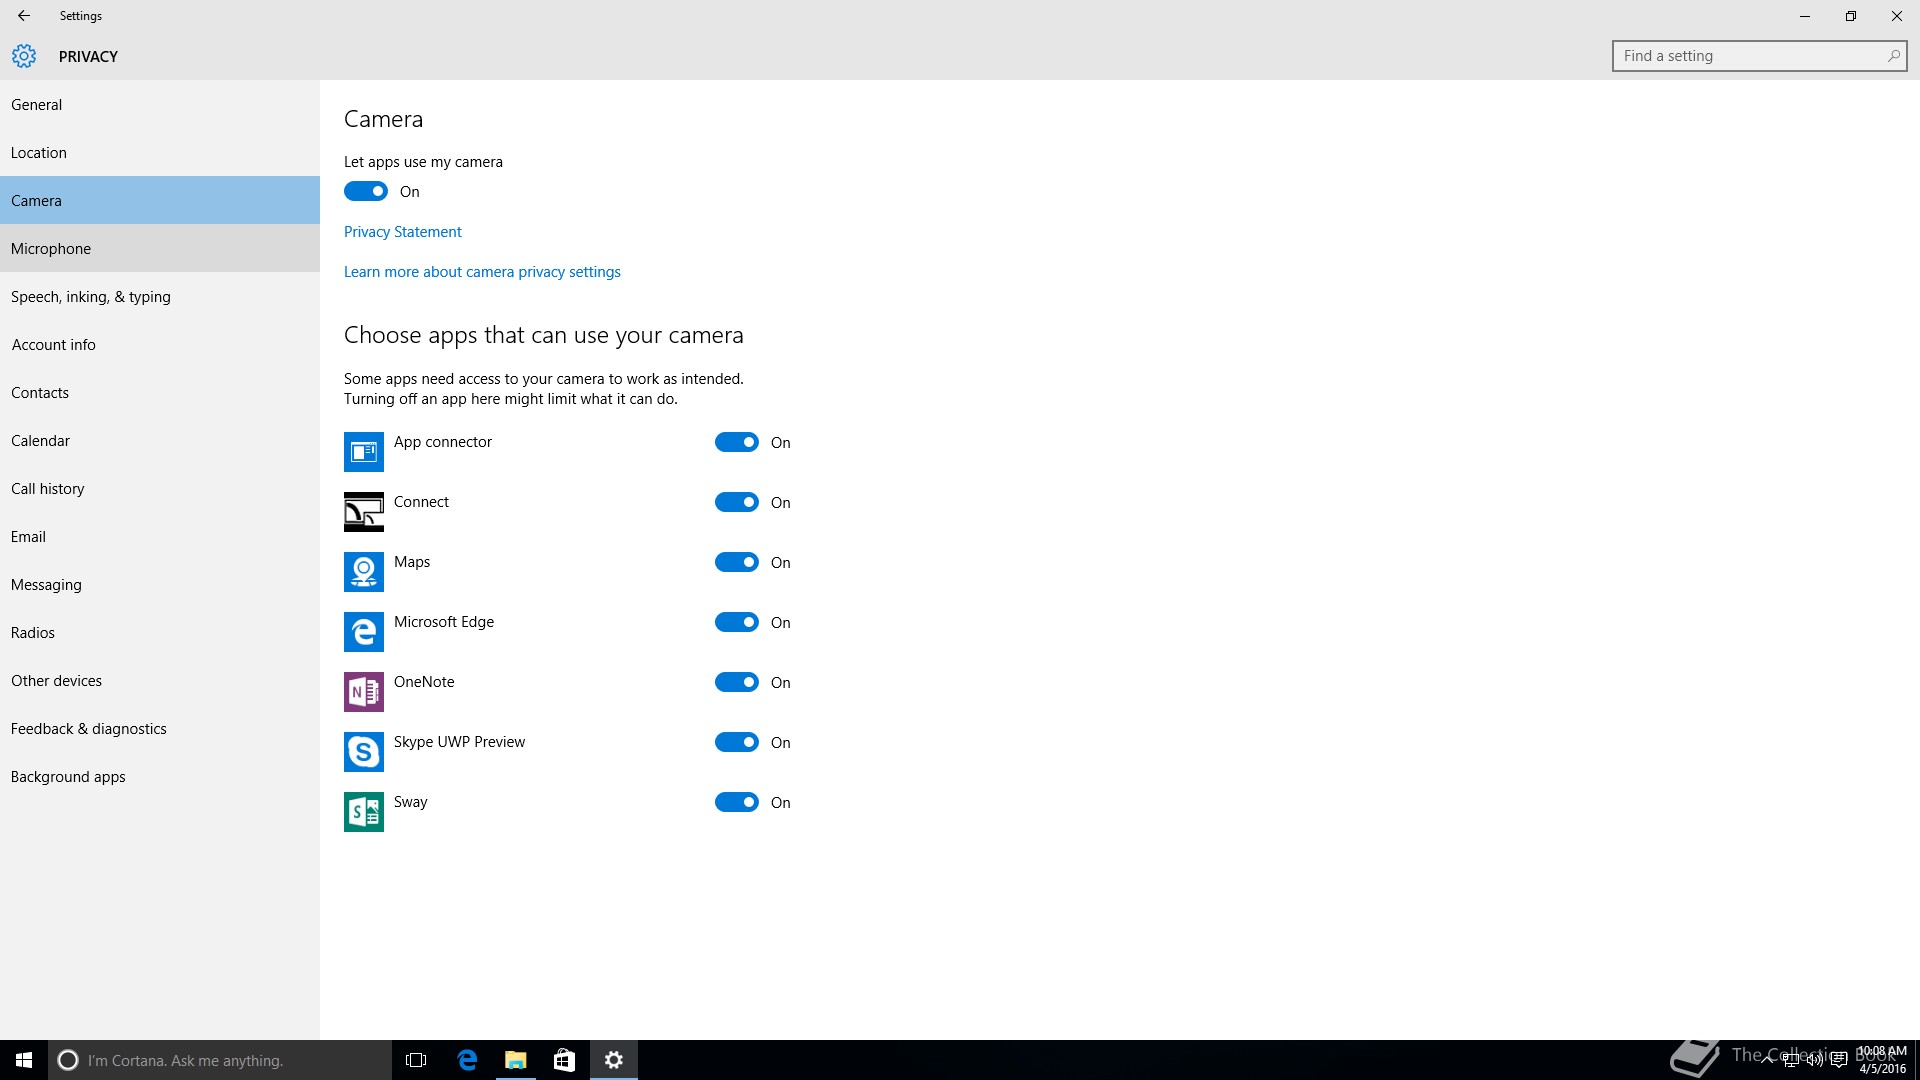Click the OneNote app icon
Screen dimensions: 1920x1080
click(x=364, y=692)
